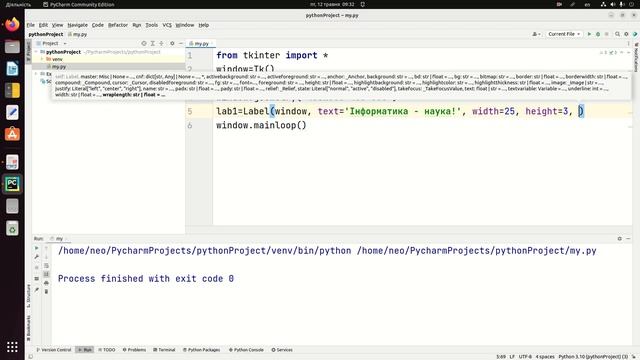Screen dimensions: 640x360
Task: Open the Terminal tool window
Action: tap(164, 350)
